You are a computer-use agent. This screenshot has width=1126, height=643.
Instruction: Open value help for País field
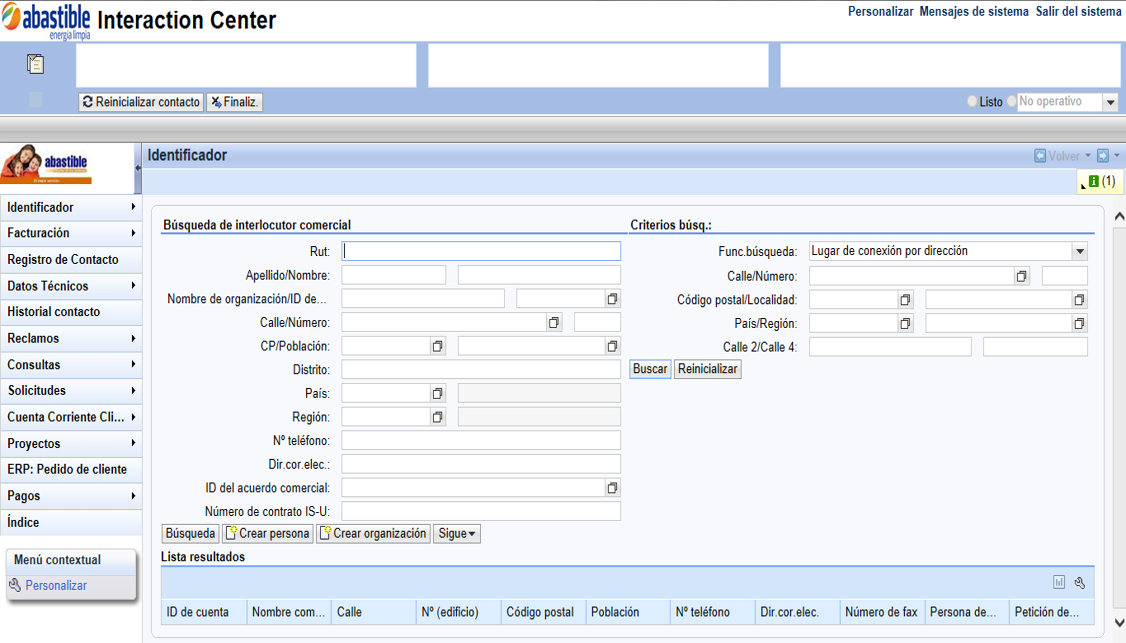pyautogui.click(x=437, y=394)
